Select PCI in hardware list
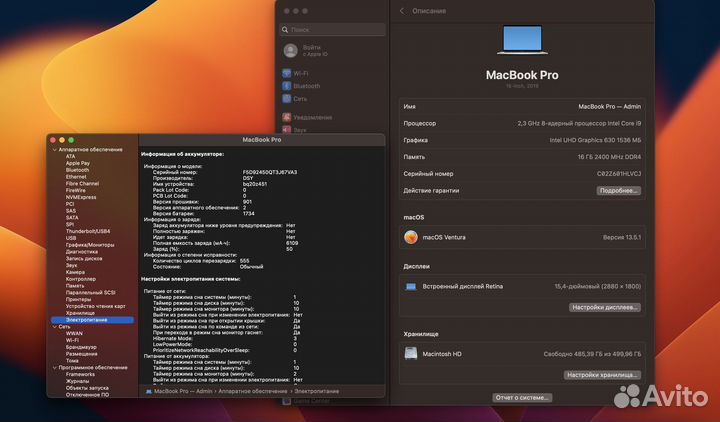This screenshot has height=422, width=720. (x=70, y=204)
